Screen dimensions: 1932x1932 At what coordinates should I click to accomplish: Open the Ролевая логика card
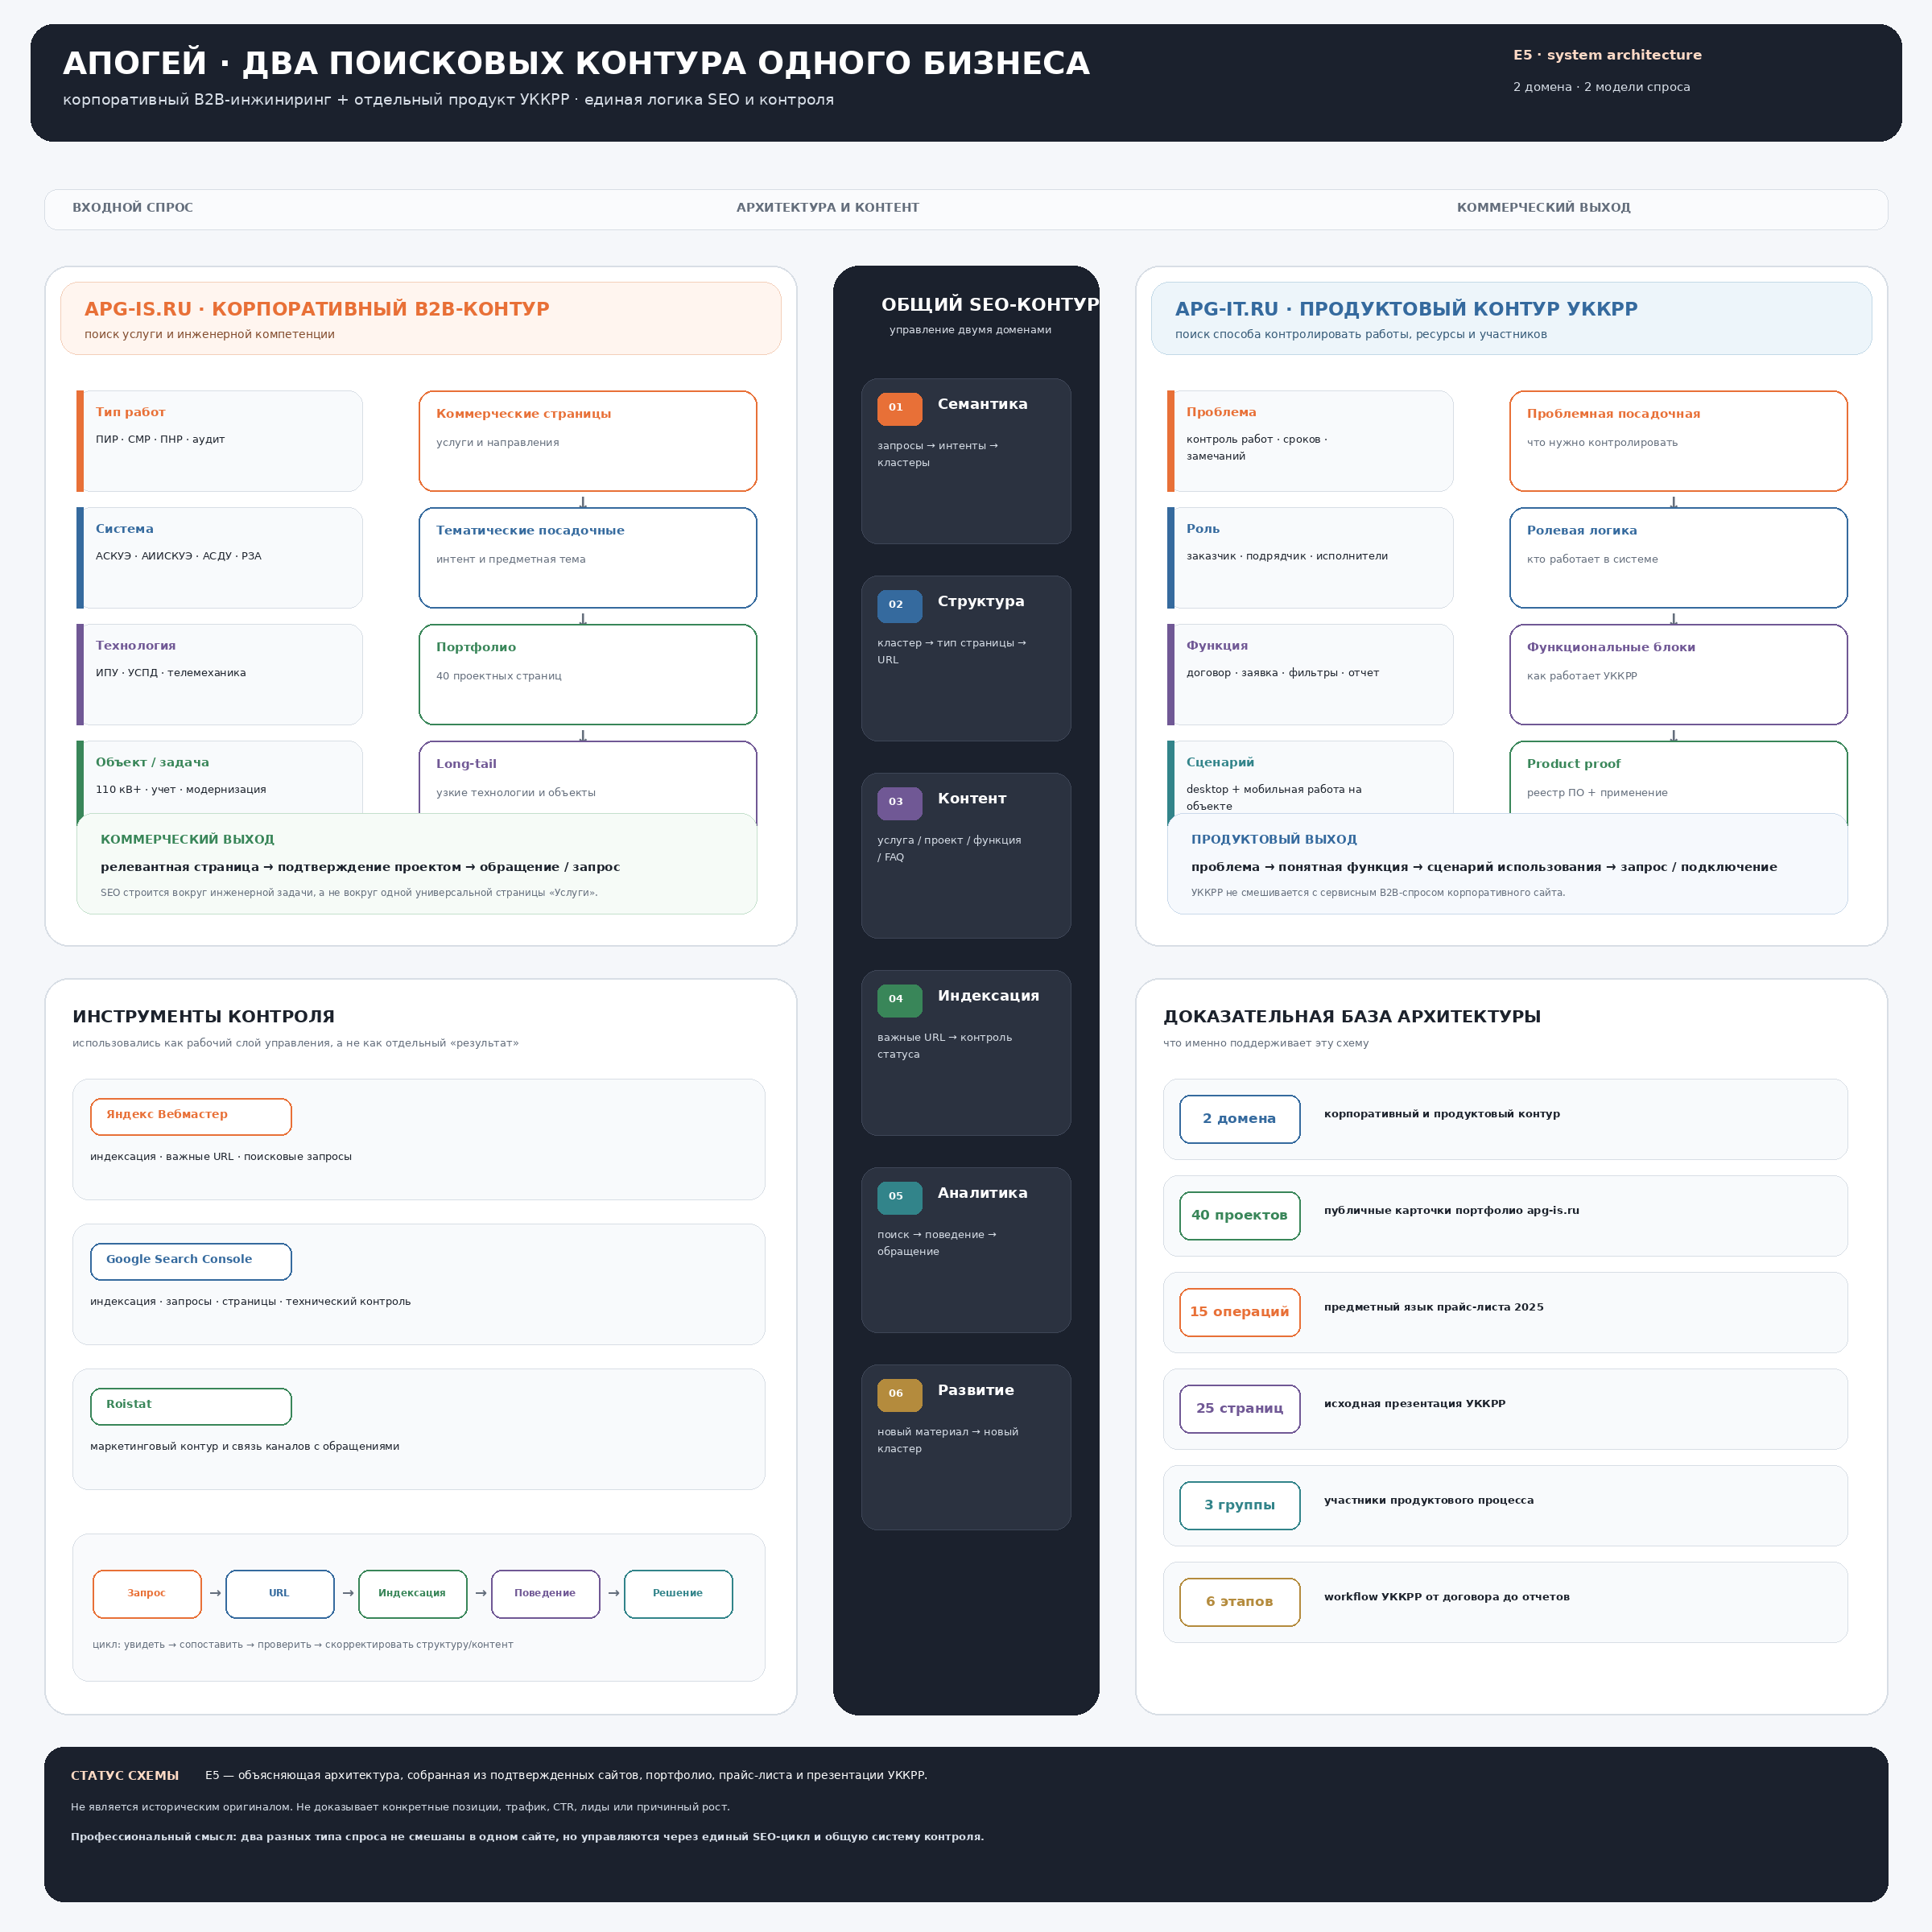point(1678,558)
